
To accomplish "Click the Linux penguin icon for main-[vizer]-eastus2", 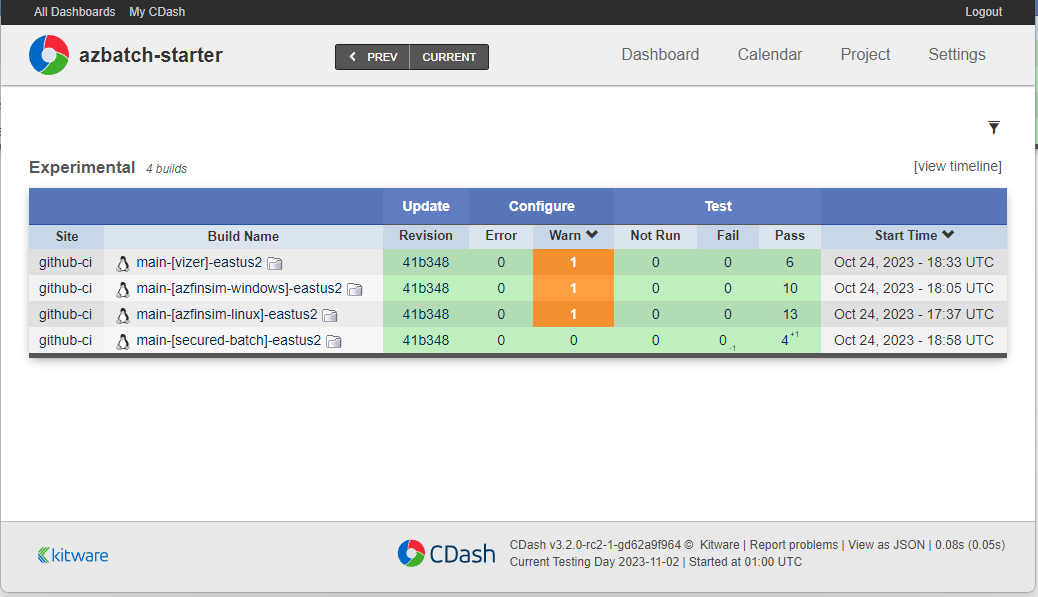I will tap(122, 262).
